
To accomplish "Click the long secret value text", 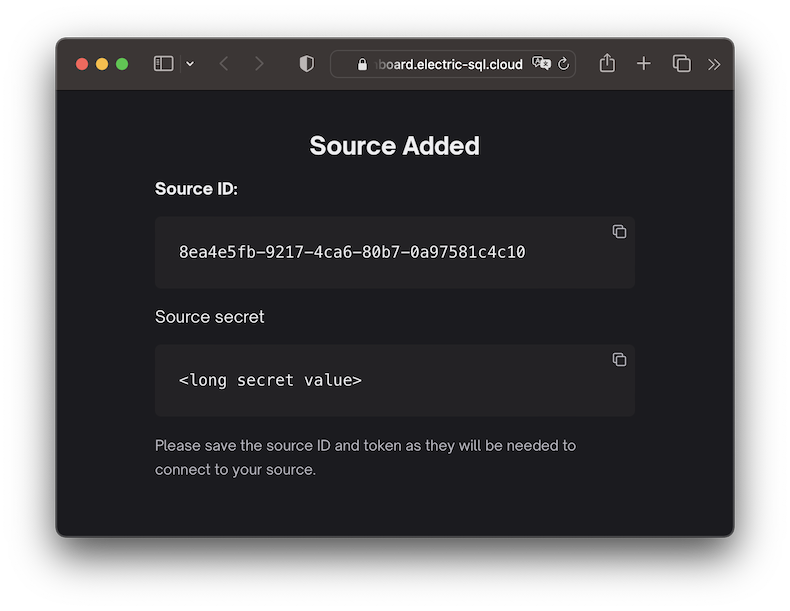I will (x=270, y=380).
